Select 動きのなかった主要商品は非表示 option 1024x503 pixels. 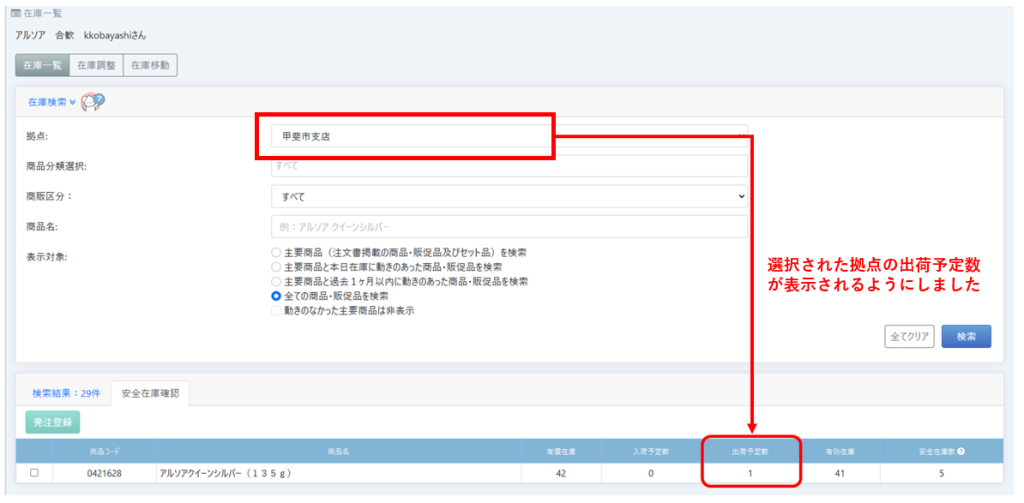coord(277,311)
